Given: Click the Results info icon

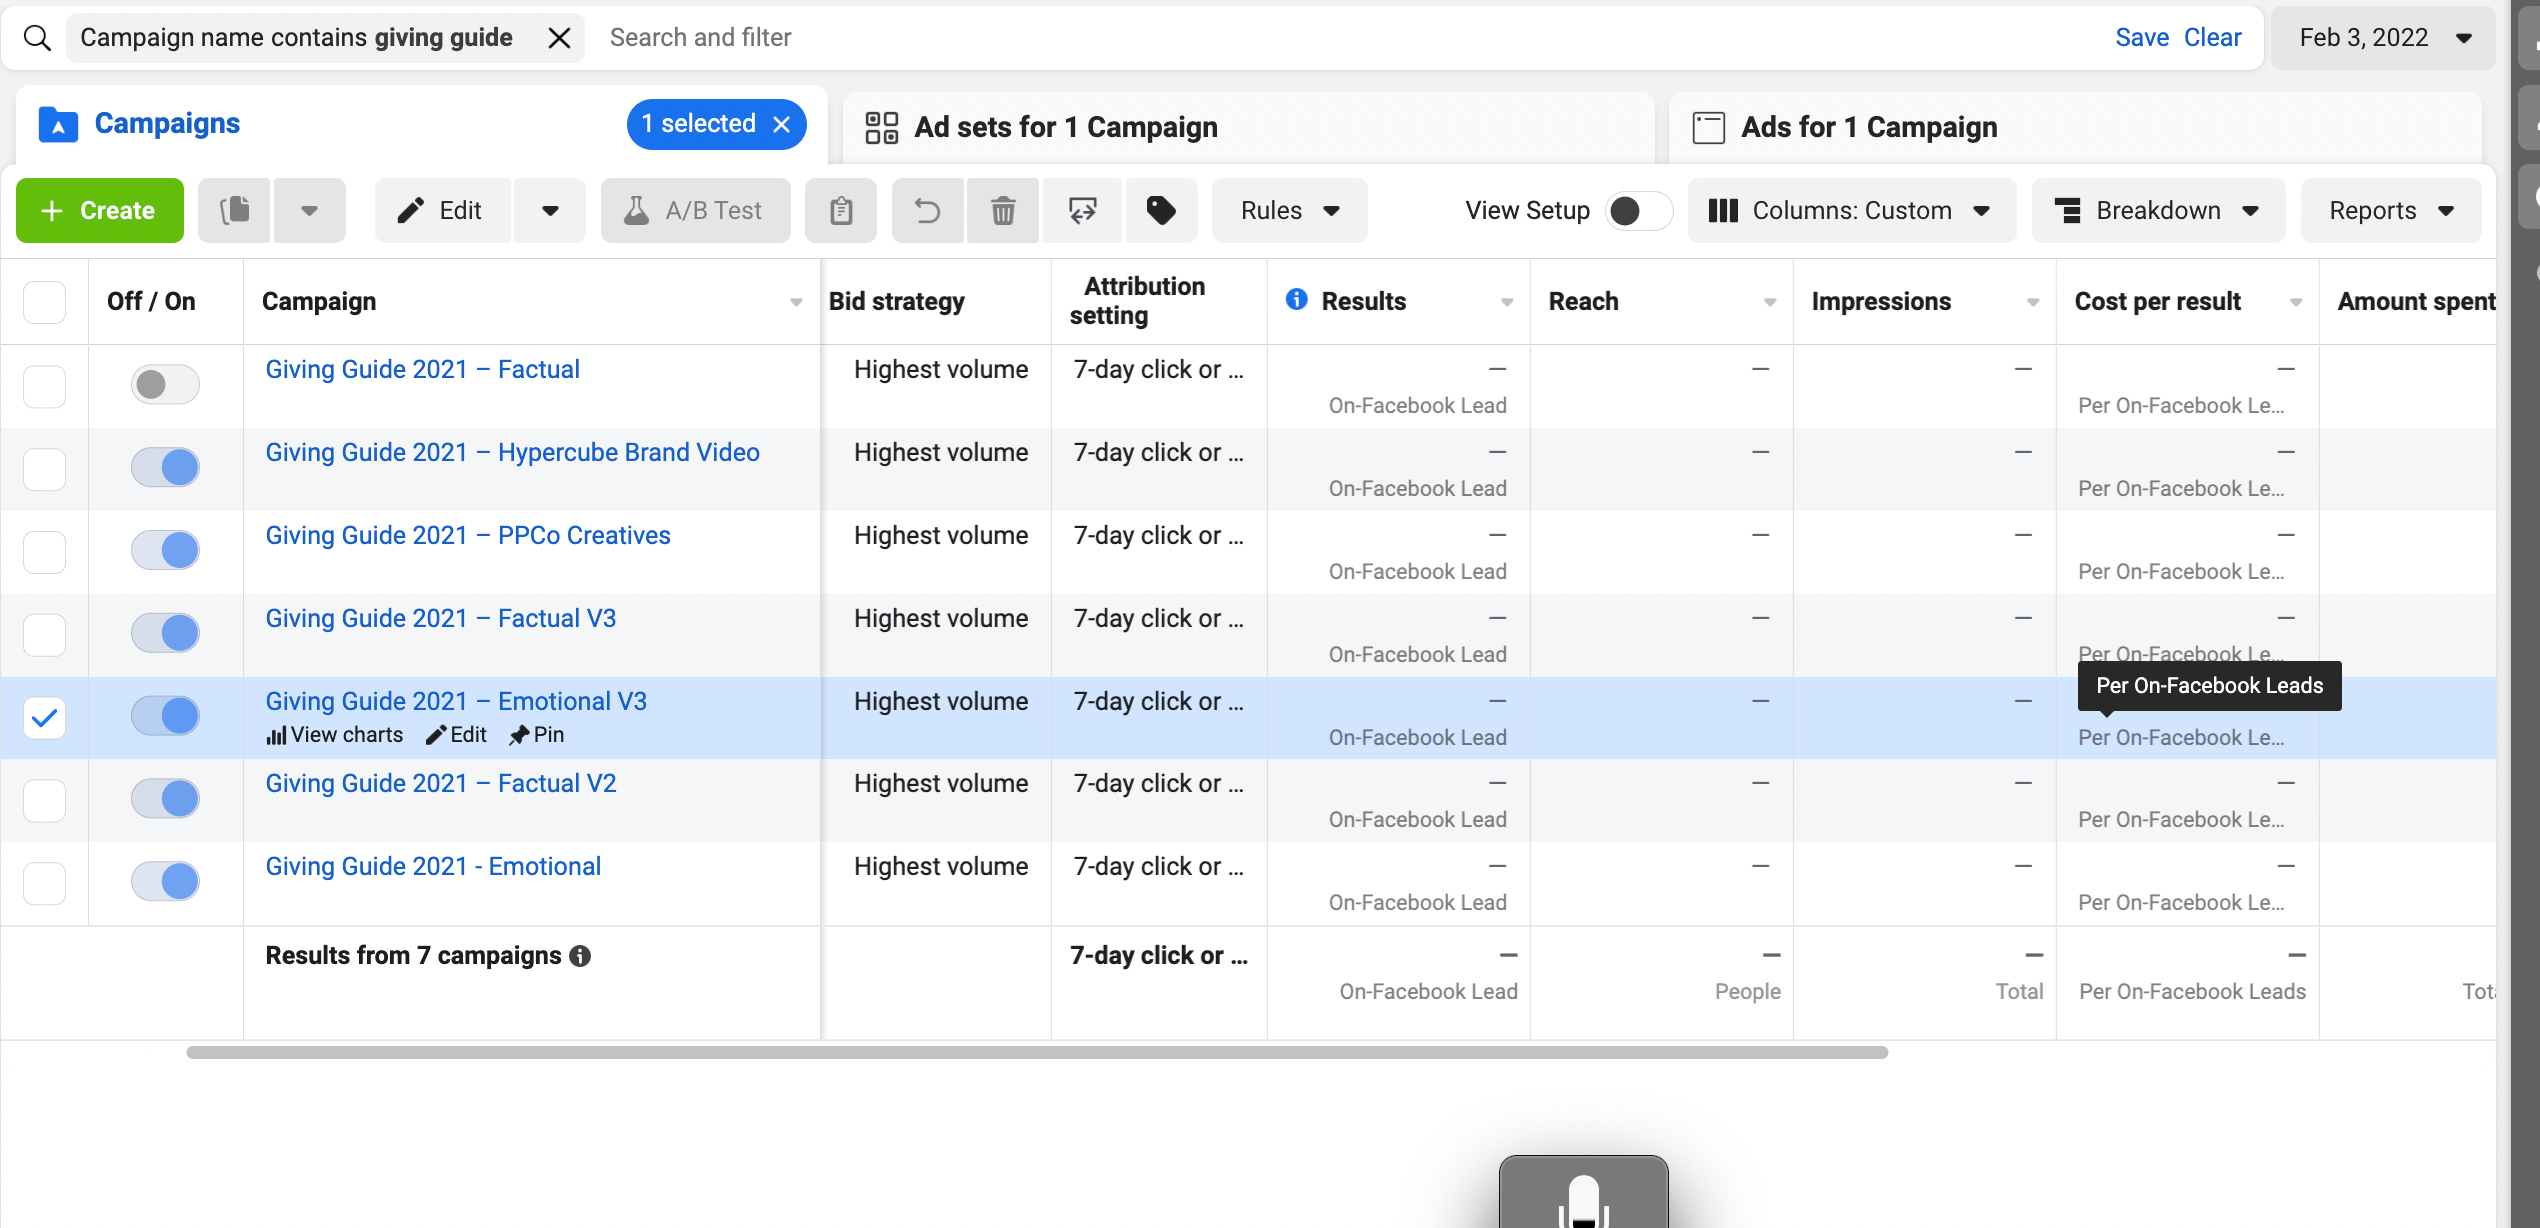Looking at the screenshot, I should point(1296,299).
